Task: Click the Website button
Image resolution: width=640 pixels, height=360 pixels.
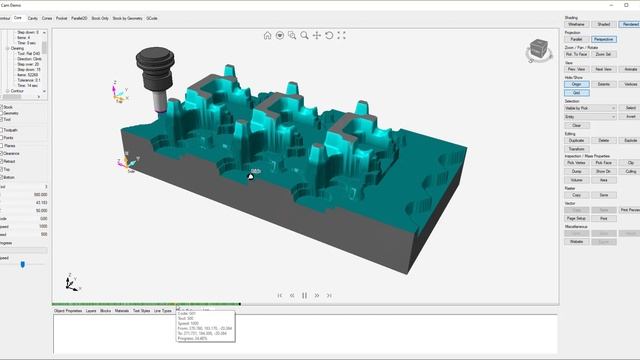Action: pyautogui.click(x=576, y=242)
